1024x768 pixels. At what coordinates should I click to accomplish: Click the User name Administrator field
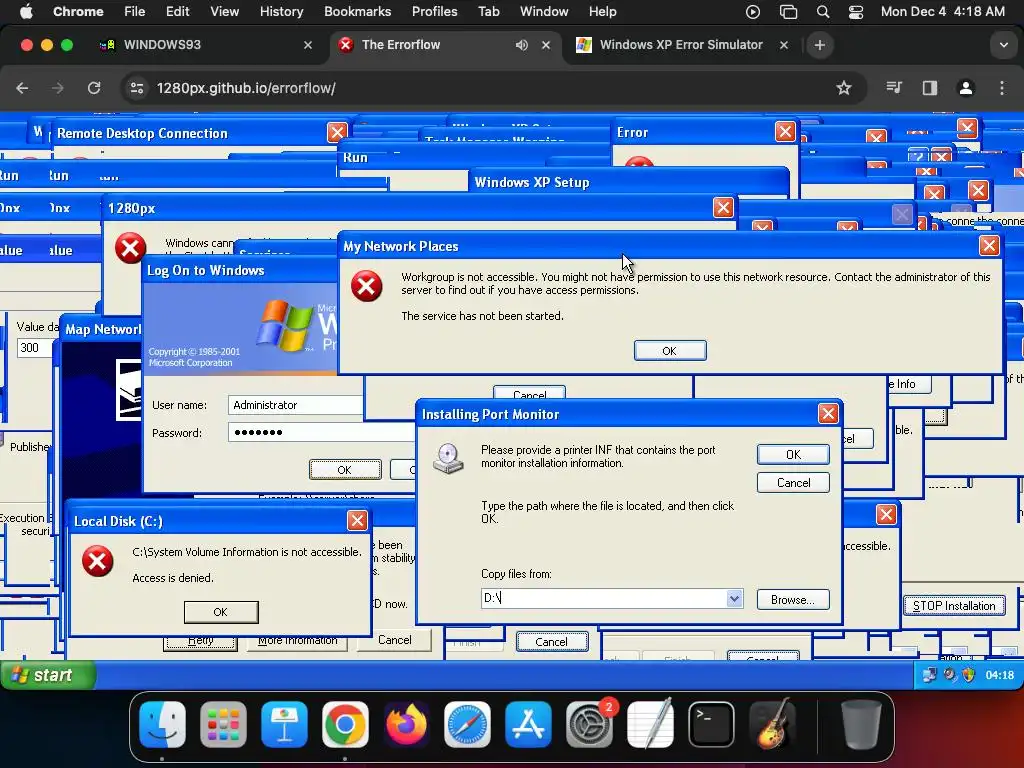coord(295,405)
